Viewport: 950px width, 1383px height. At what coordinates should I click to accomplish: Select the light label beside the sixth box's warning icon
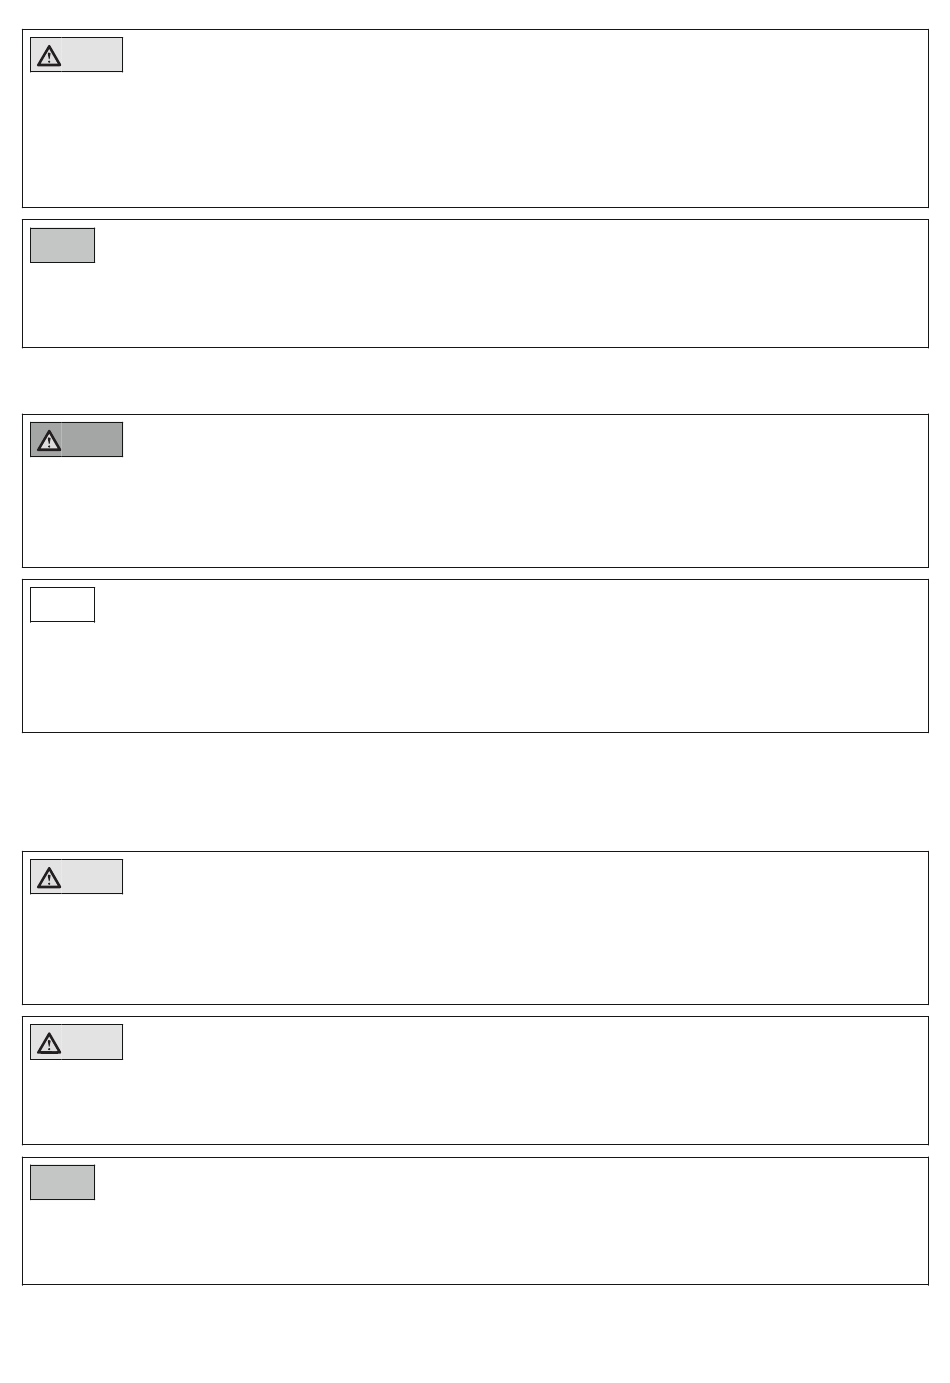point(92,1042)
